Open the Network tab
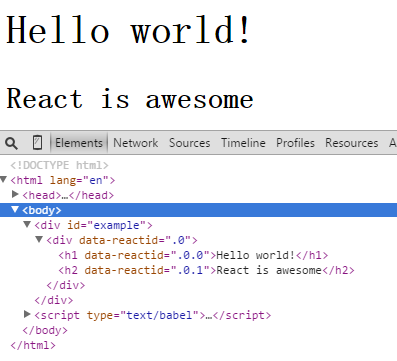 click(x=135, y=143)
